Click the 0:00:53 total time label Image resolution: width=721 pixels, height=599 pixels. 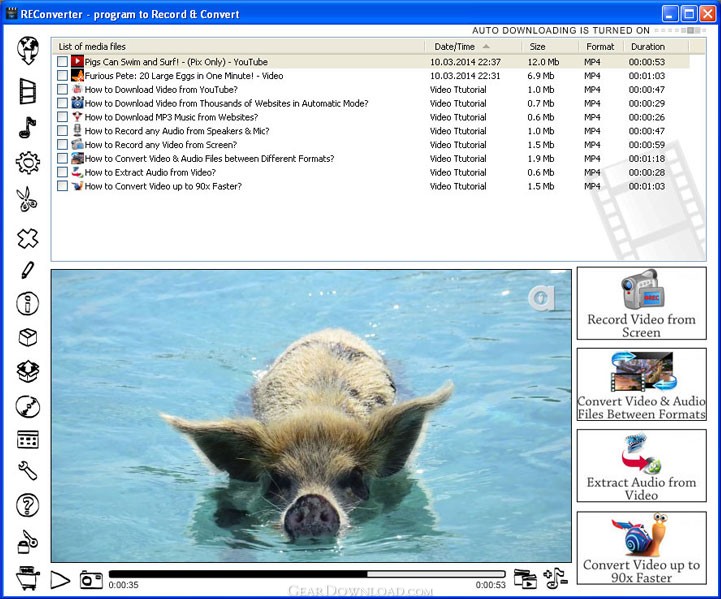click(491, 585)
